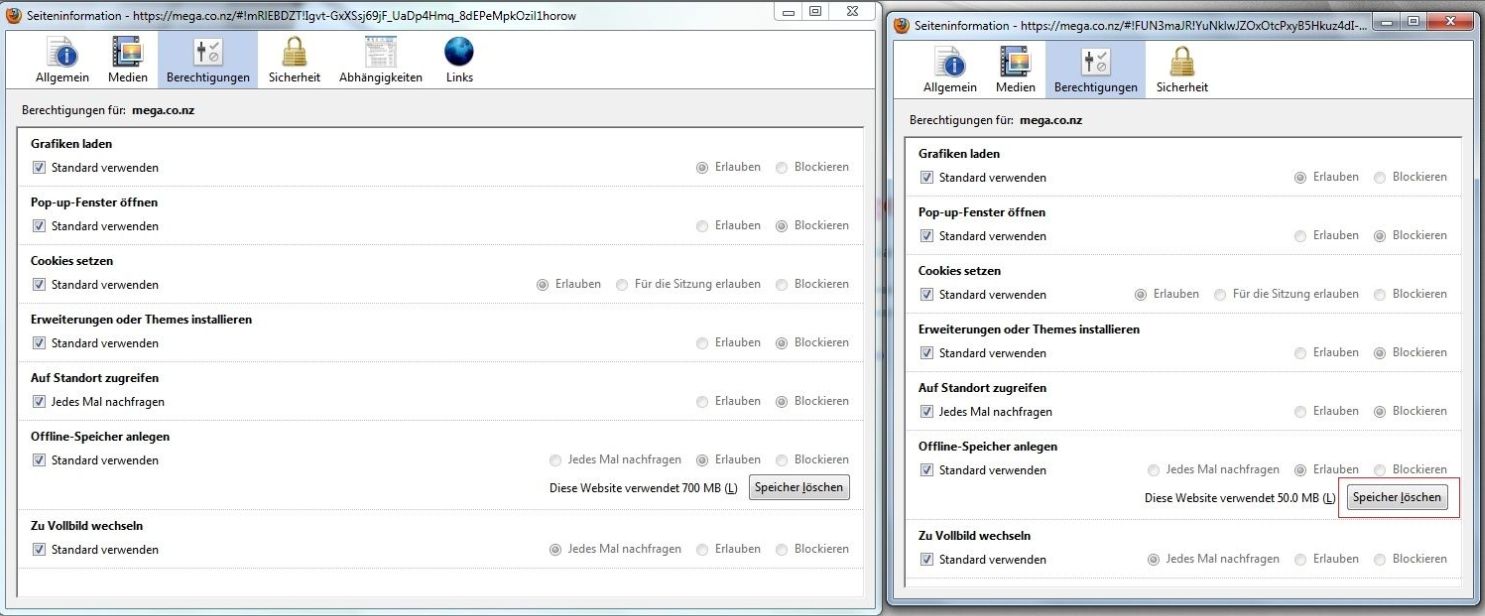The height and width of the screenshot is (616, 1485).
Task: Click Speicher löschen button in right window
Action: coord(1397,498)
